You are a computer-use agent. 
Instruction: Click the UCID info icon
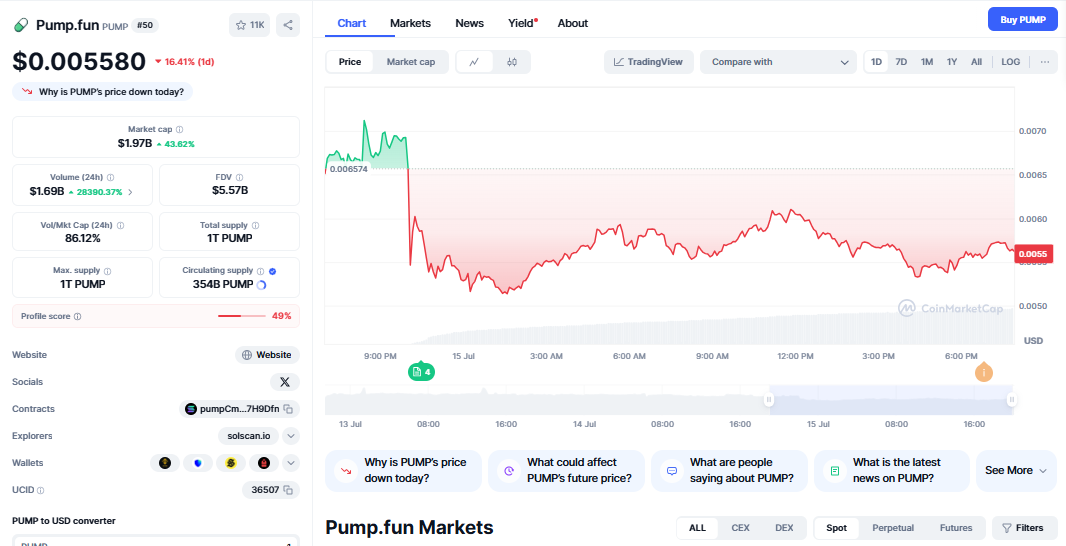40,490
